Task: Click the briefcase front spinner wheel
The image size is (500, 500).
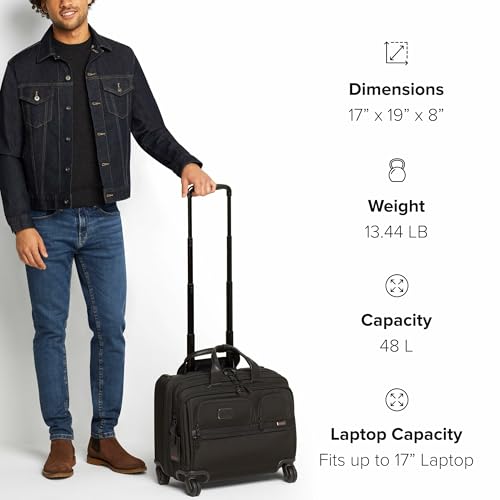Action: tap(194, 487)
